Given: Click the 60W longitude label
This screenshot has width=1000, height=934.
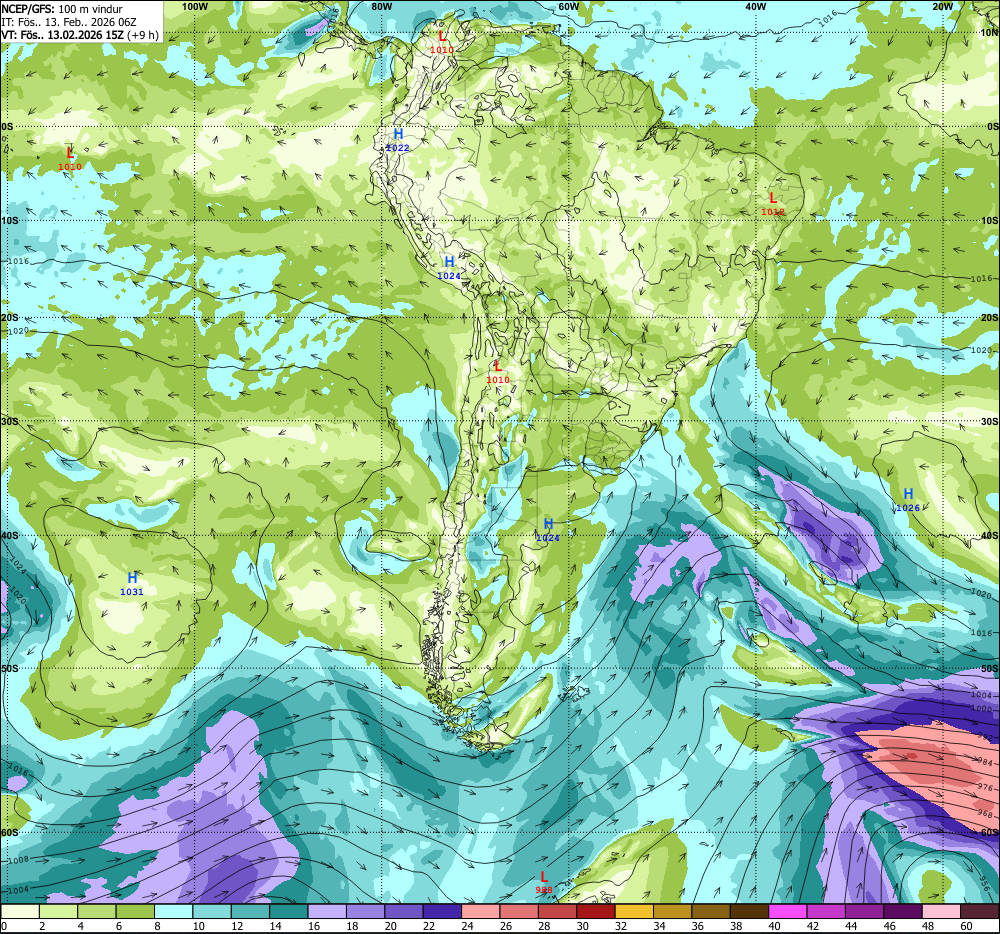Looking at the screenshot, I should point(569,6).
